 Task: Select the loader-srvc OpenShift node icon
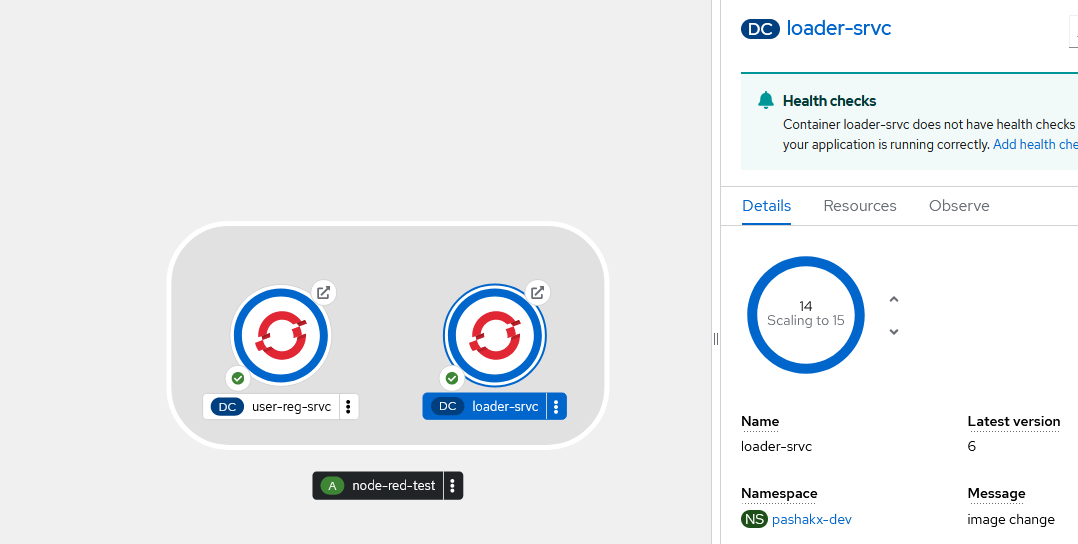click(494, 335)
